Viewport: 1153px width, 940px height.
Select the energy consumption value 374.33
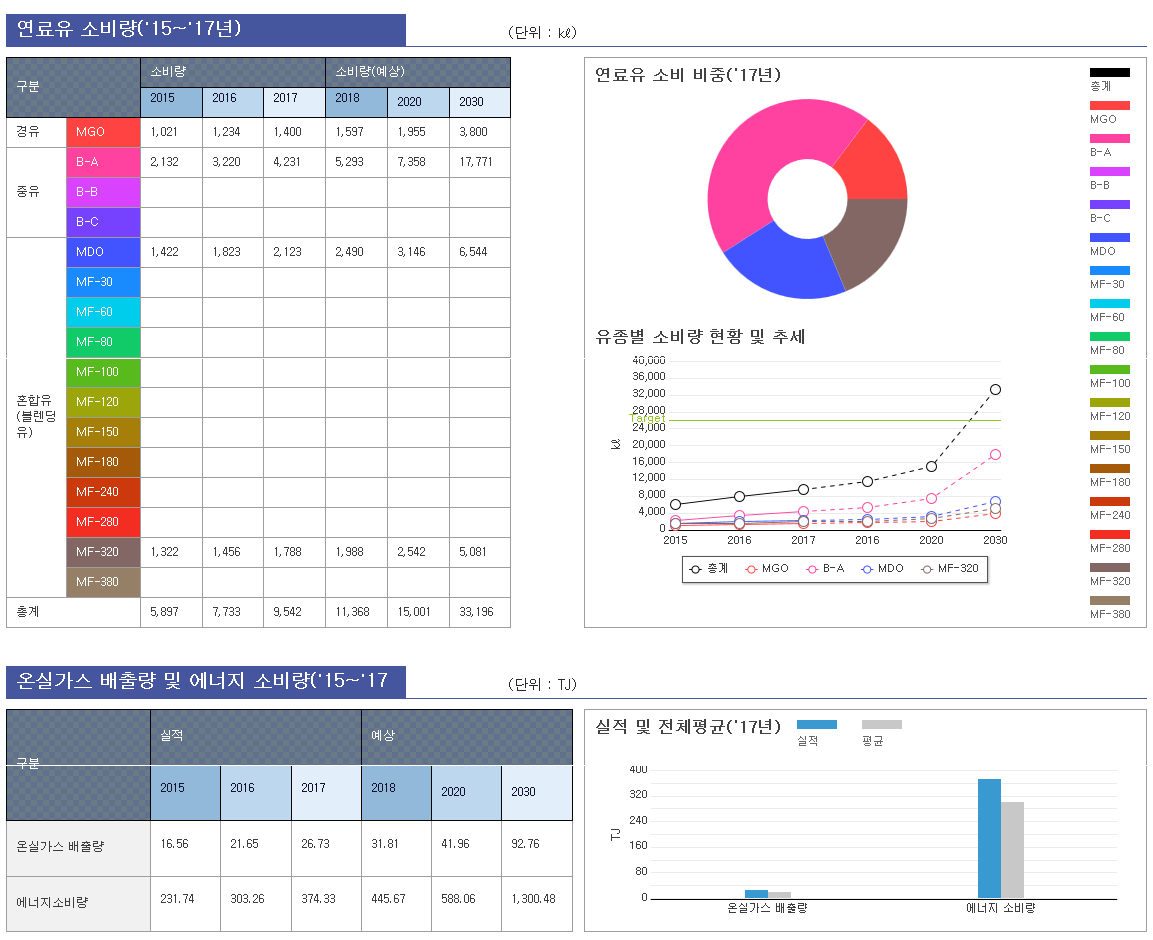[x=318, y=900]
